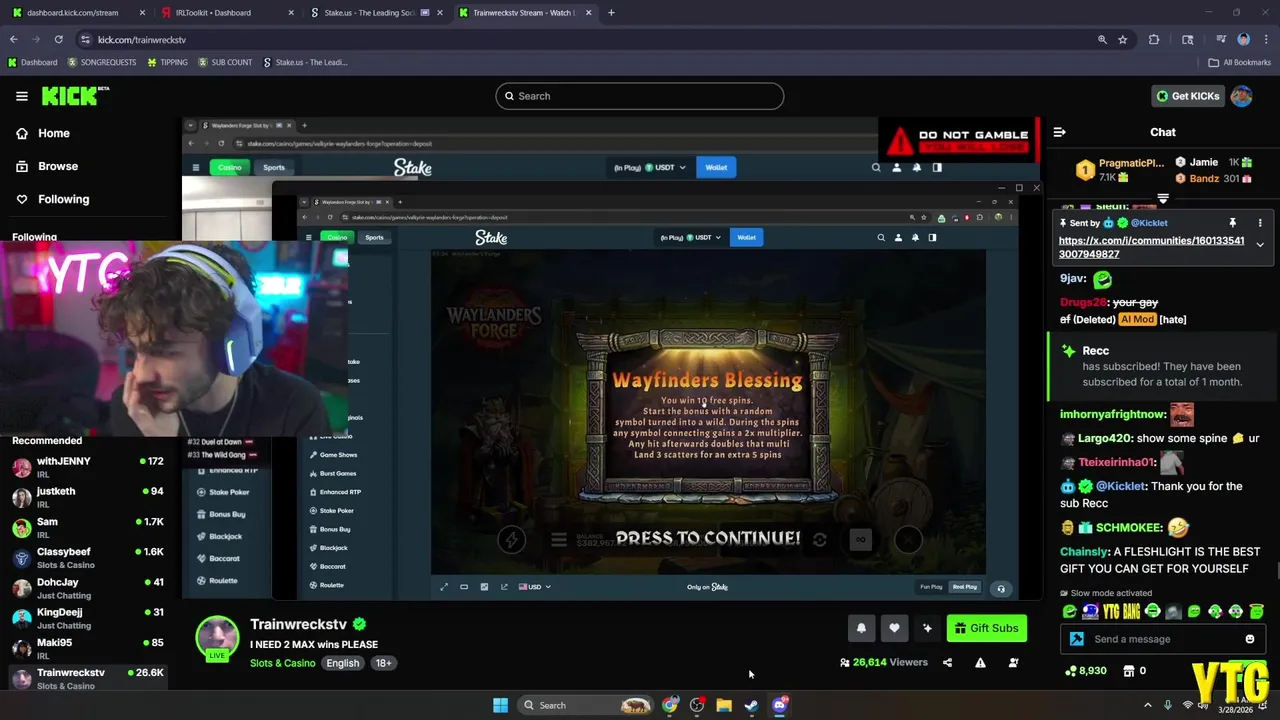1280x720 pixels.
Task: Switch to dashboard.kick.com/stream browser tab
Action: [x=79, y=13]
